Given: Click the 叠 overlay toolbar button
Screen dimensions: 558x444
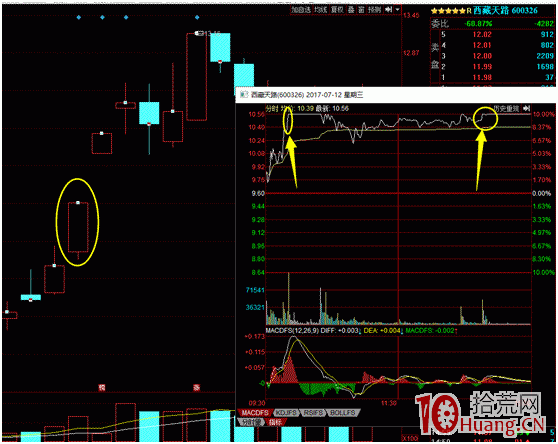Looking at the screenshot, I should point(351,10).
